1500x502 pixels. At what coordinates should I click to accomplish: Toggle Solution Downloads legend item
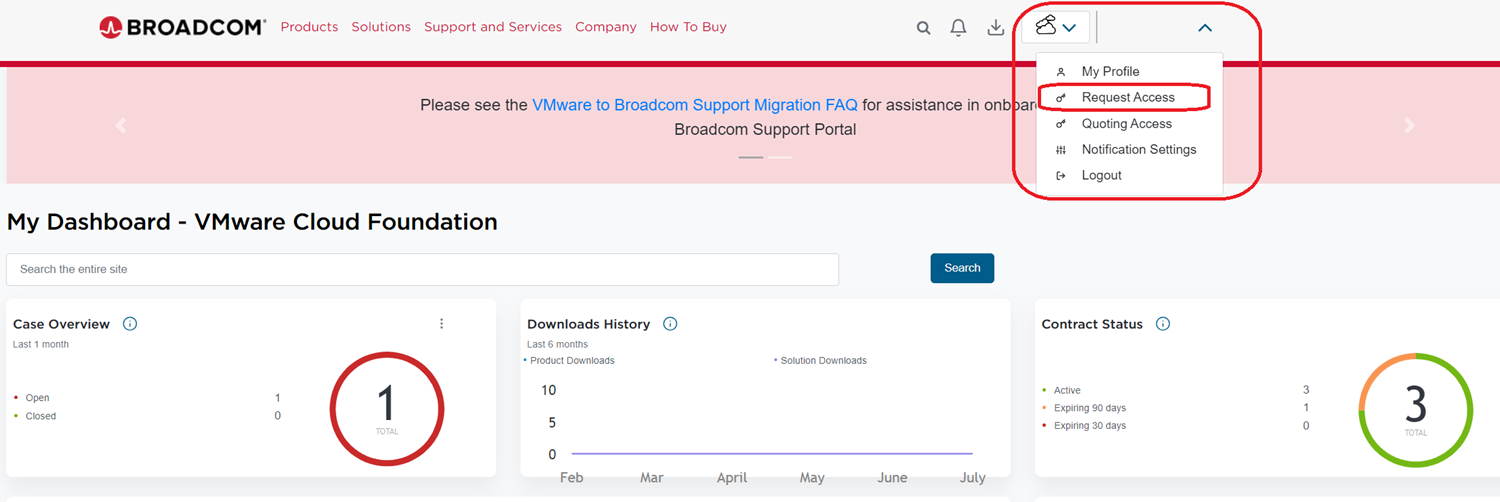(820, 360)
